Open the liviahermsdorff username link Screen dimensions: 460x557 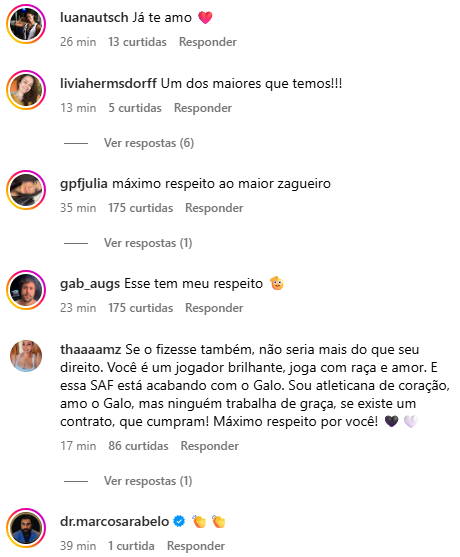coord(108,83)
